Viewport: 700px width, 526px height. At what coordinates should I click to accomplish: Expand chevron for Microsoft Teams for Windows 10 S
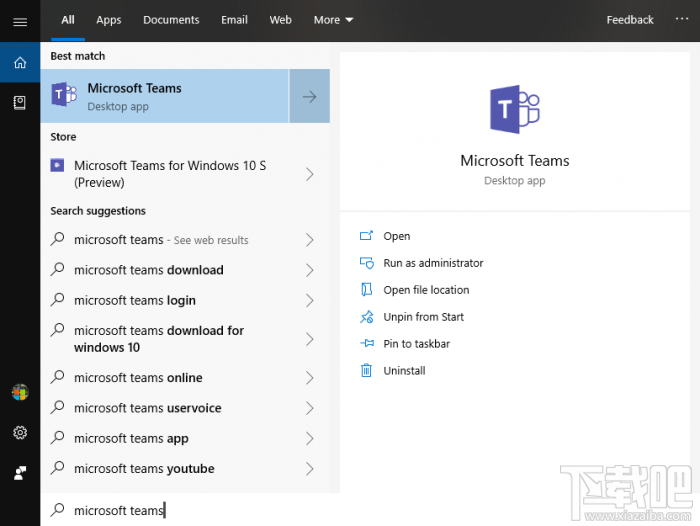[309, 174]
